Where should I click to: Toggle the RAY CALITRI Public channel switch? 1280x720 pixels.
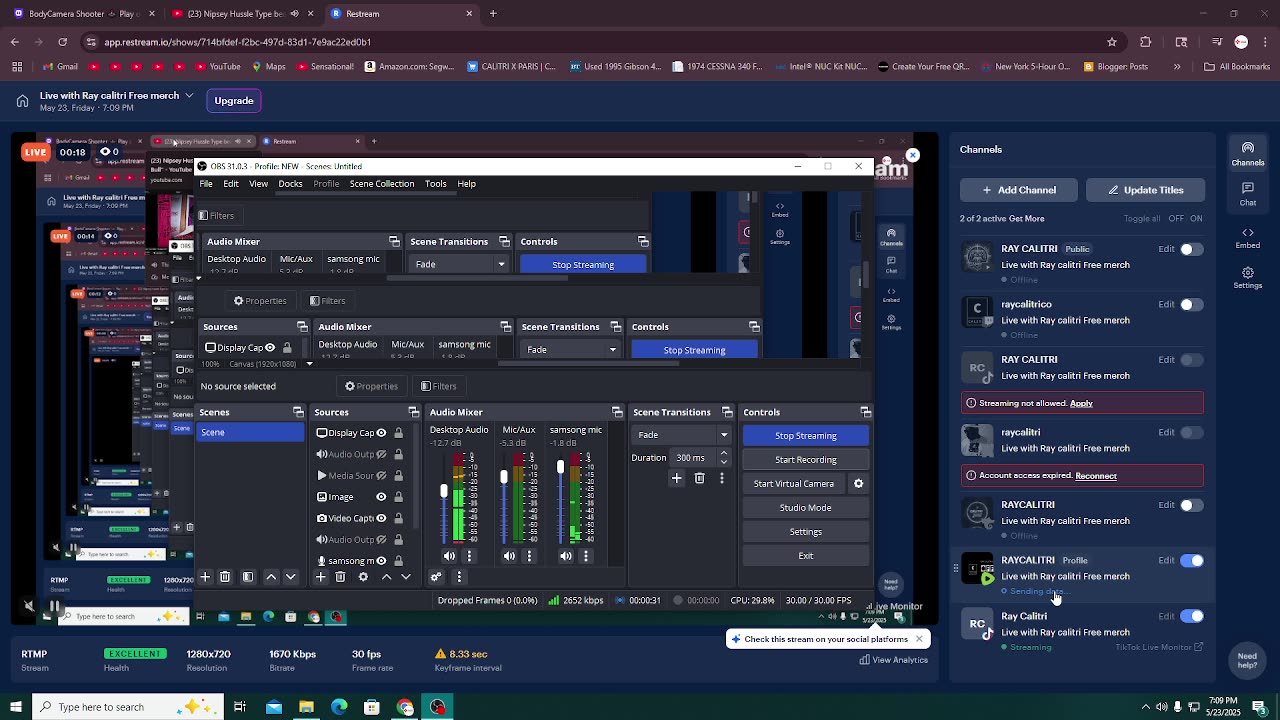pyautogui.click(x=1191, y=249)
